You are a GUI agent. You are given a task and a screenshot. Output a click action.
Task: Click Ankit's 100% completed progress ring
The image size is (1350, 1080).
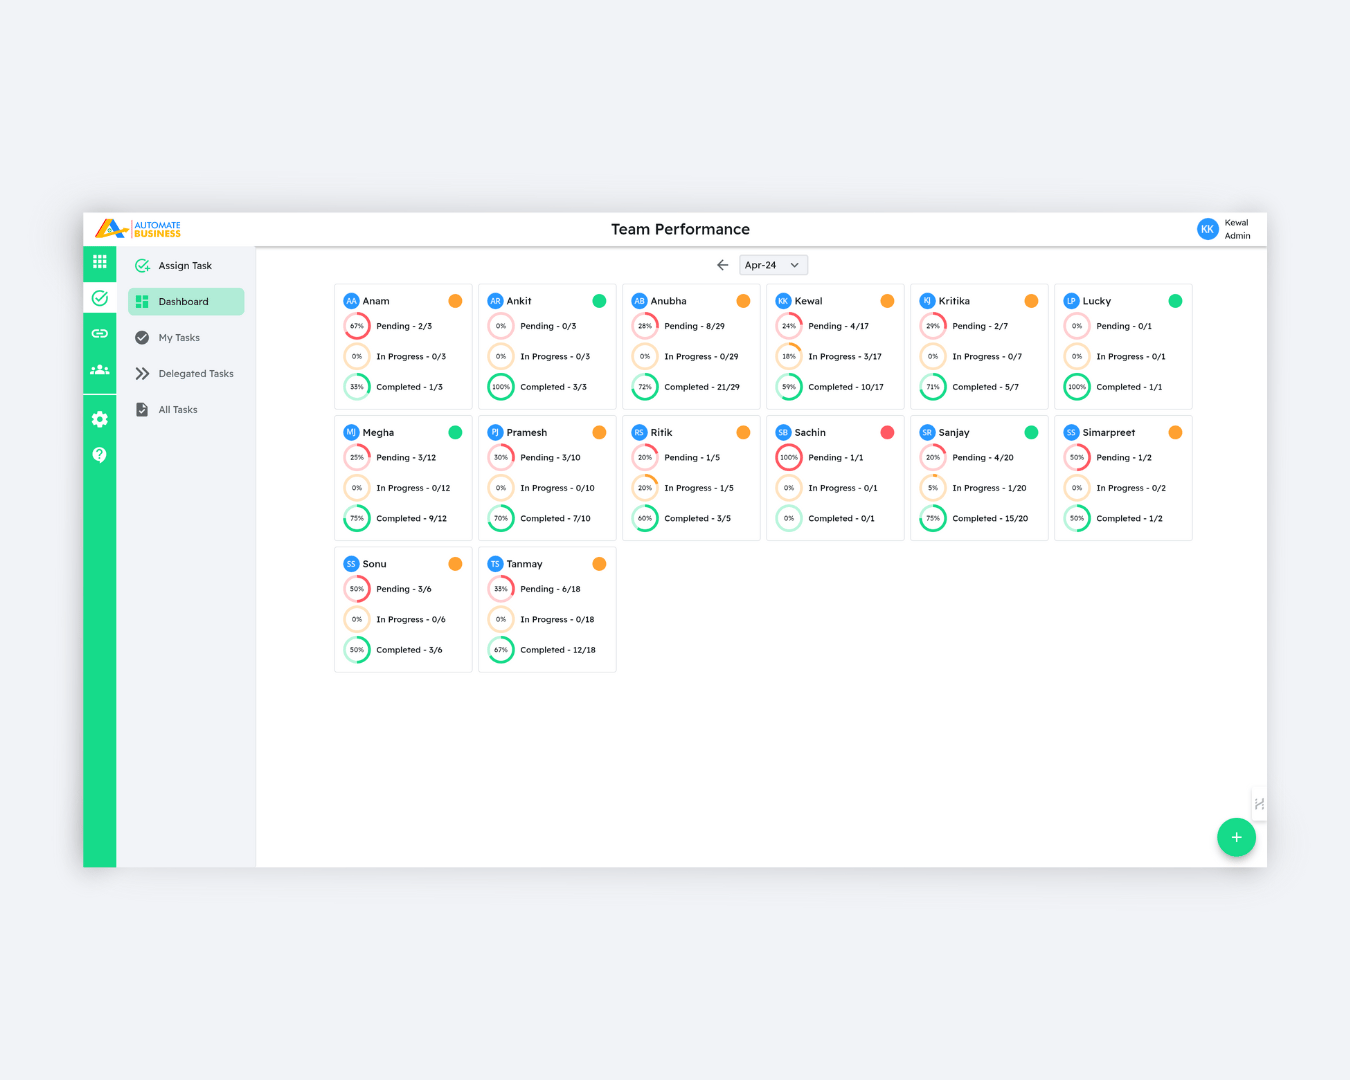click(501, 387)
